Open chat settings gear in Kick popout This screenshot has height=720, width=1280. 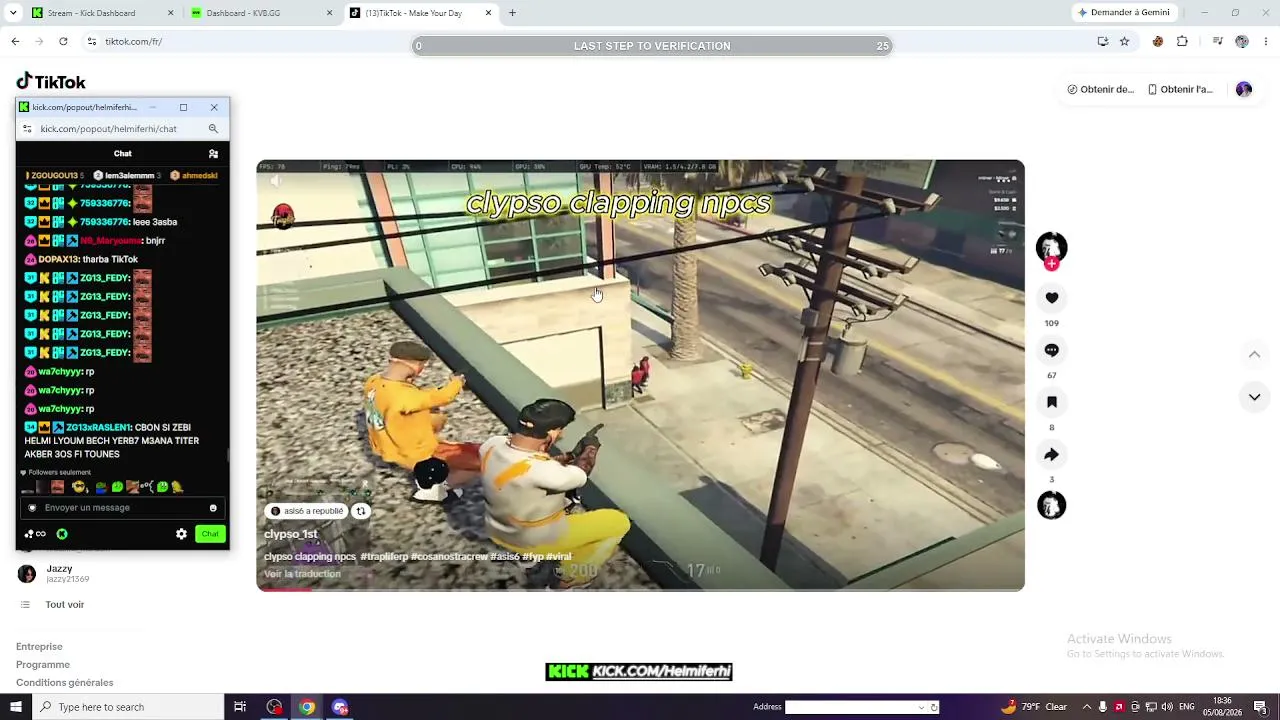[x=181, y=534]
